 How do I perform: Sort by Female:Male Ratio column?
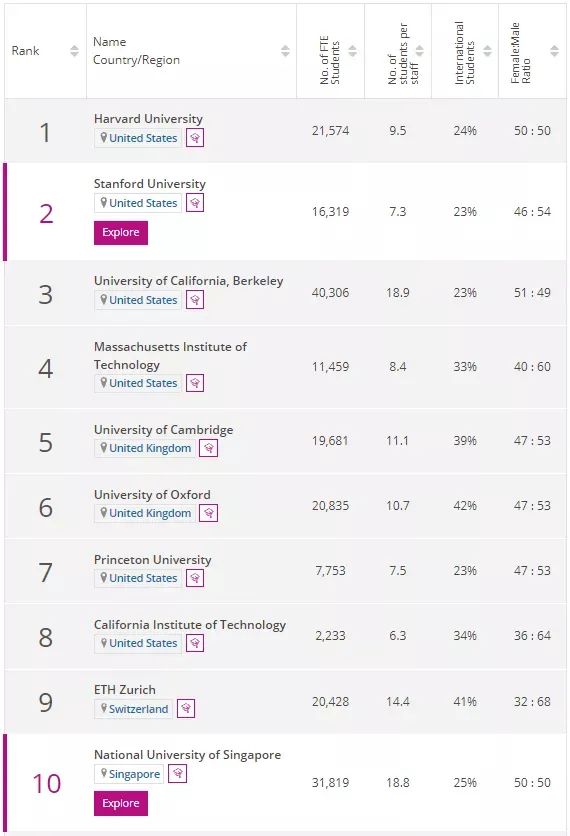[555, 51]
